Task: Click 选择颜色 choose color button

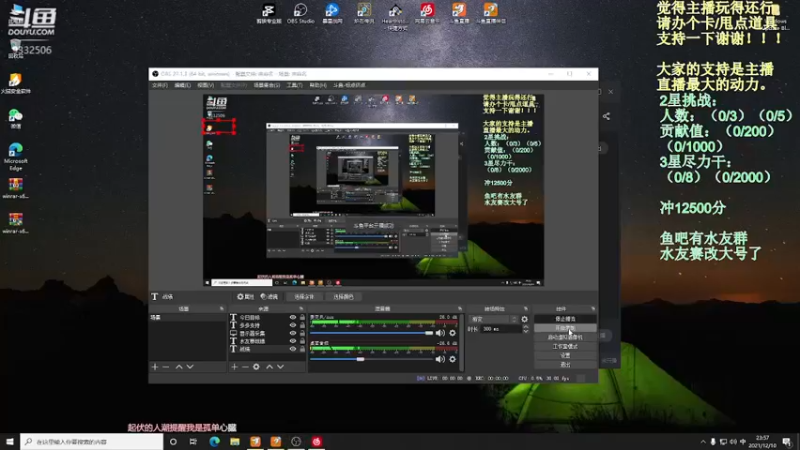Action: (343, 296)
